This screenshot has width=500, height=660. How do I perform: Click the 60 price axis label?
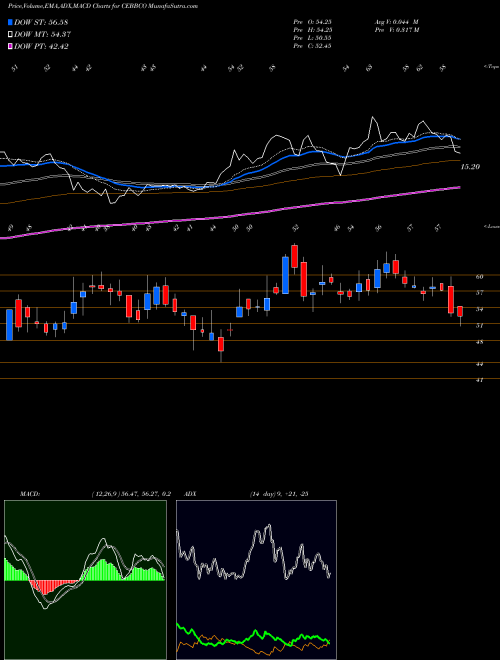479,277
